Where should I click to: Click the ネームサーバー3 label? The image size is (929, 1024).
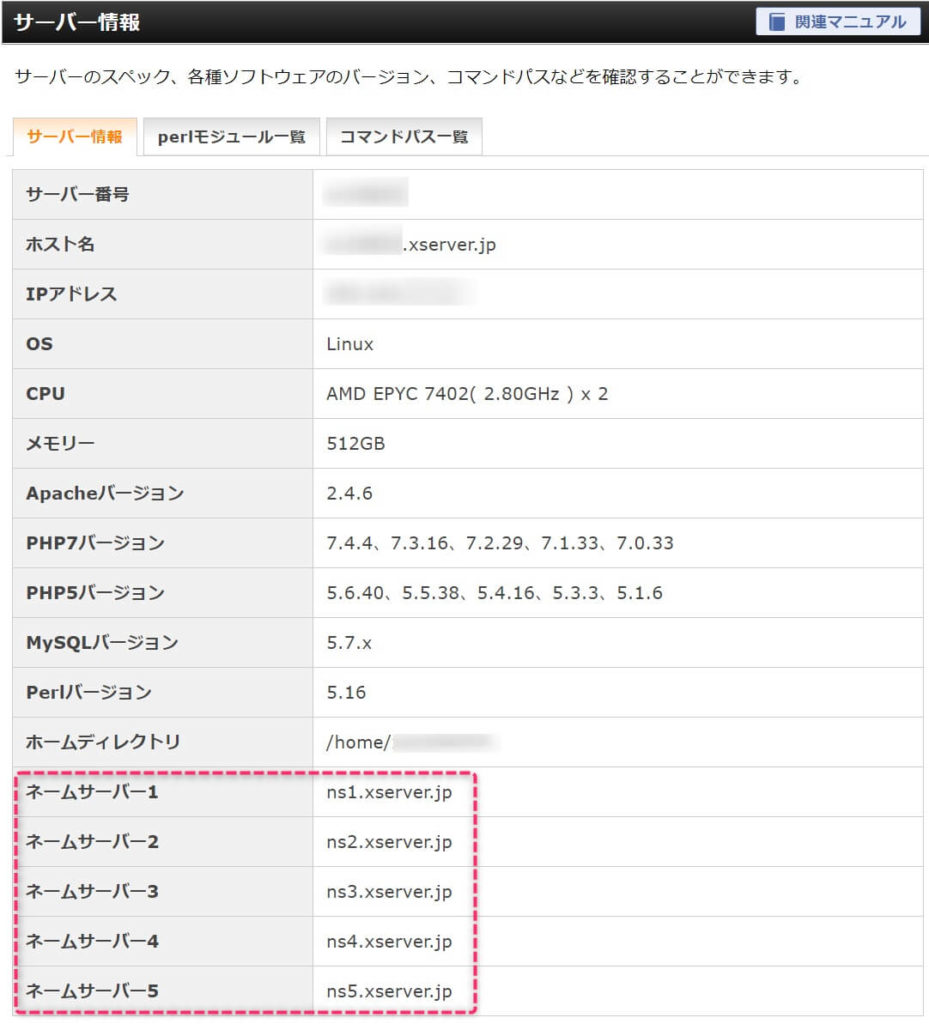coord(92,891)
